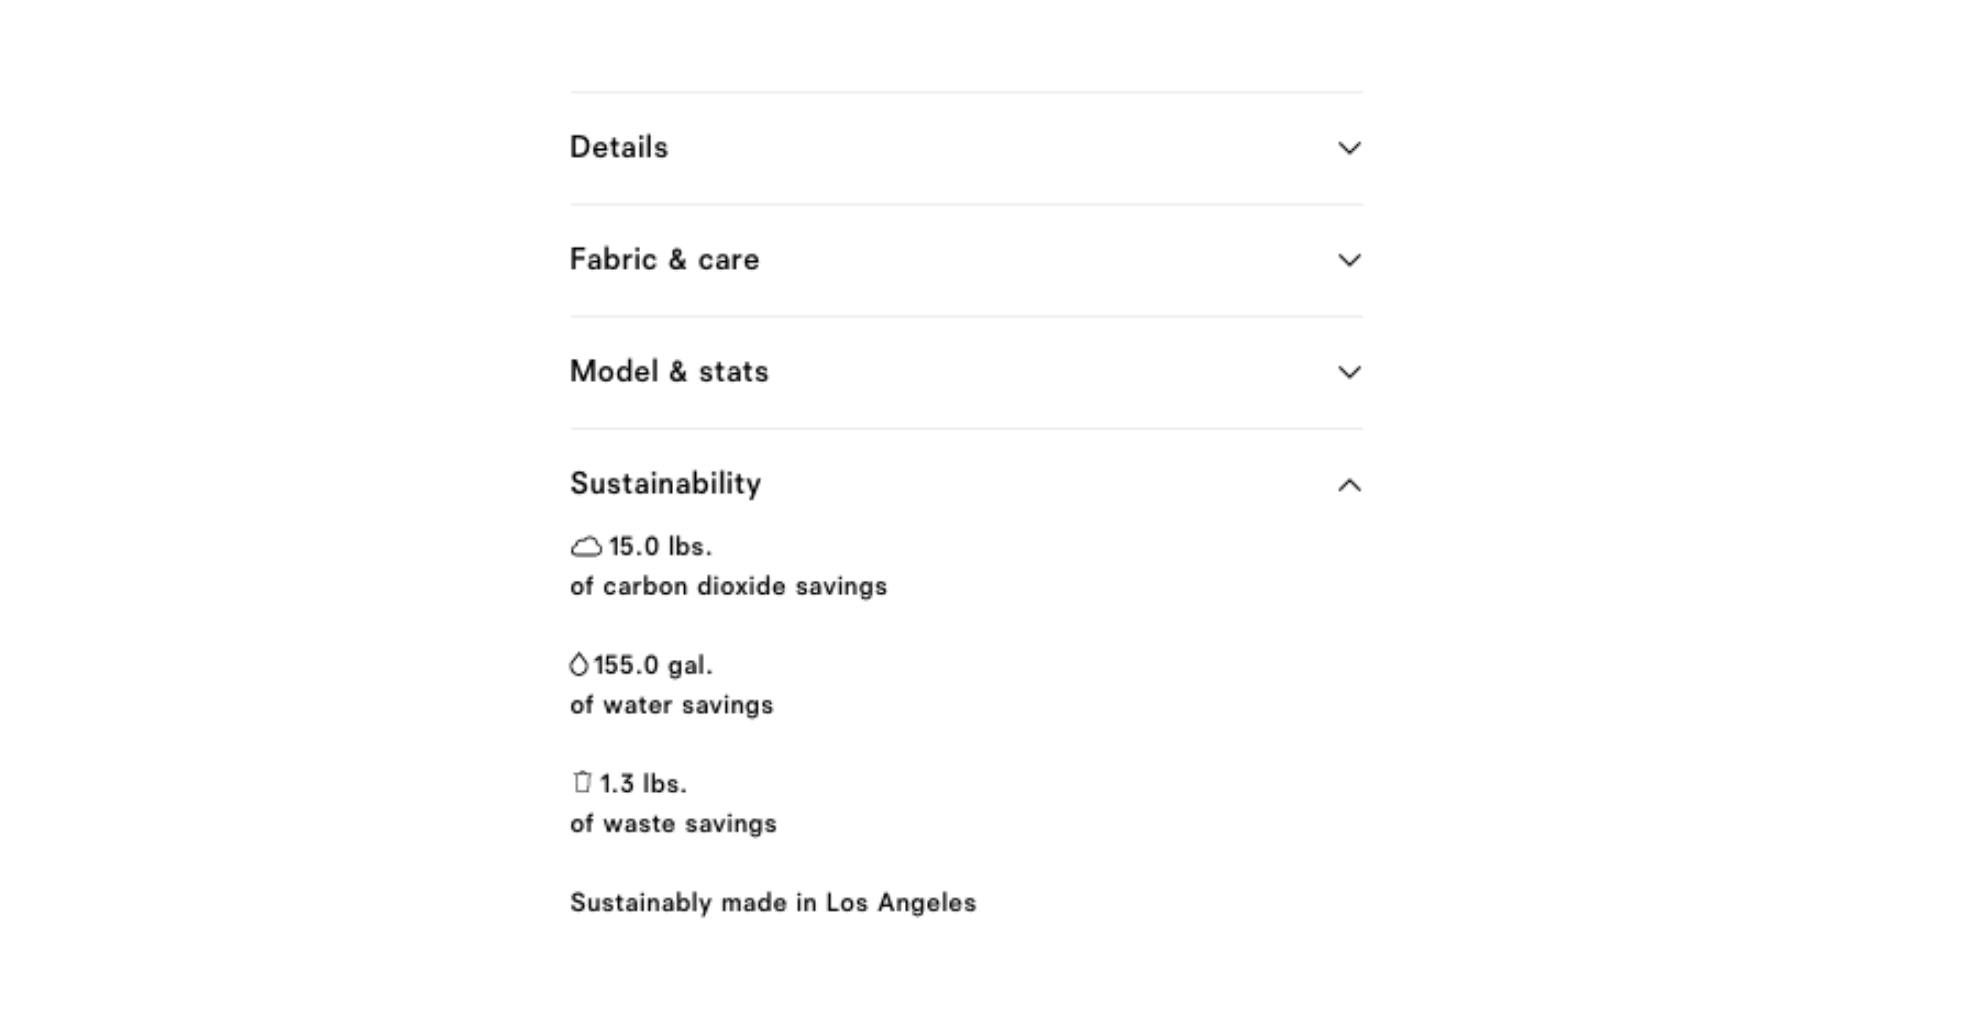Click 'of waste savings' text
The image size is (1980, 1020).
[673, 824]
